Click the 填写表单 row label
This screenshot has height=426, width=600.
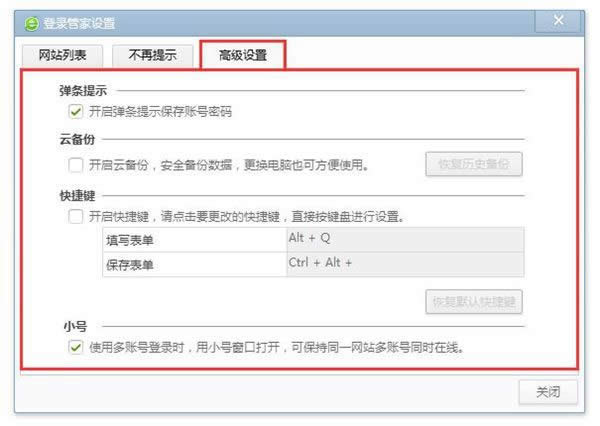(x=130, y=240)
